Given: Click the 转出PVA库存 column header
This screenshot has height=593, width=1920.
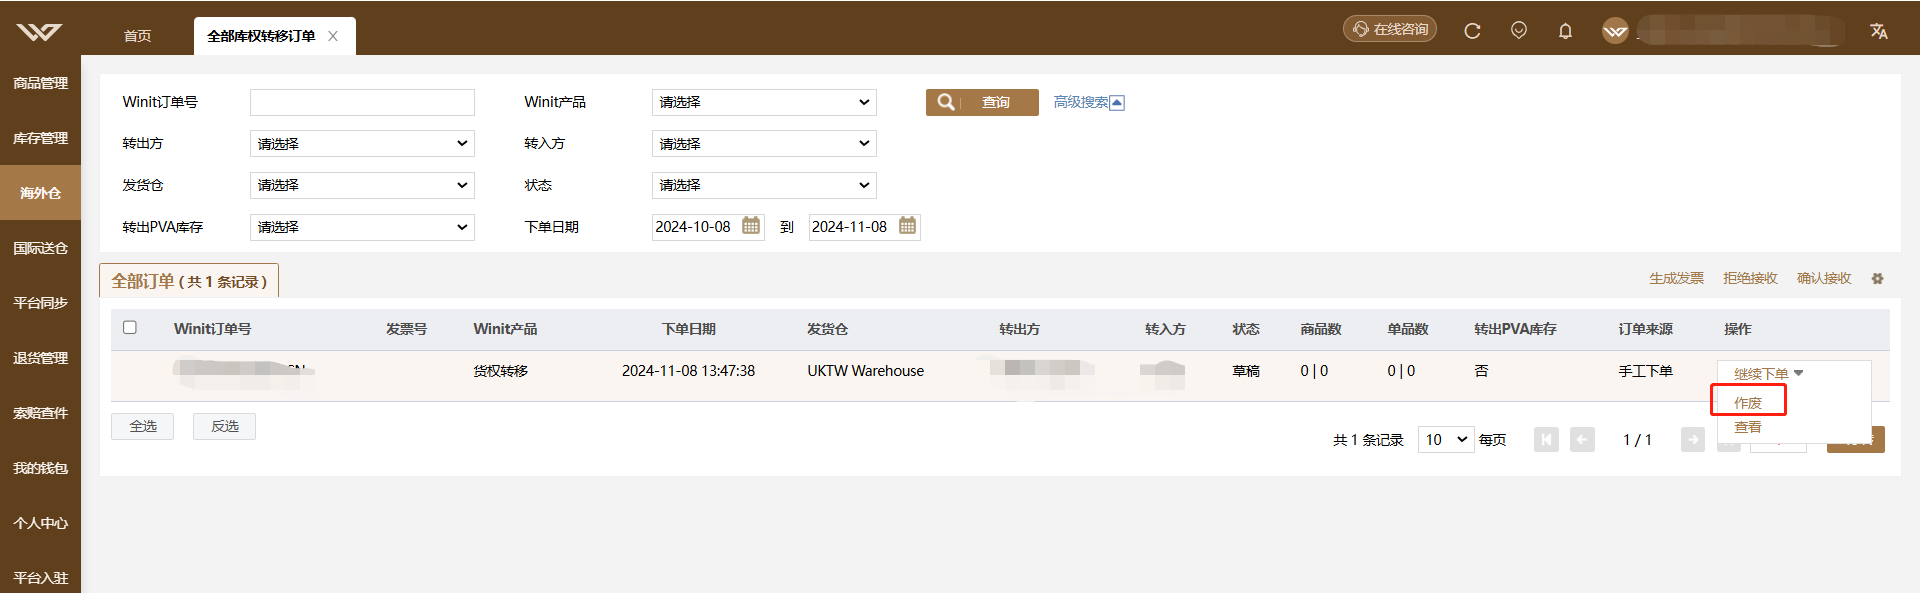Looking at the screenshot, I should 1515,329.
